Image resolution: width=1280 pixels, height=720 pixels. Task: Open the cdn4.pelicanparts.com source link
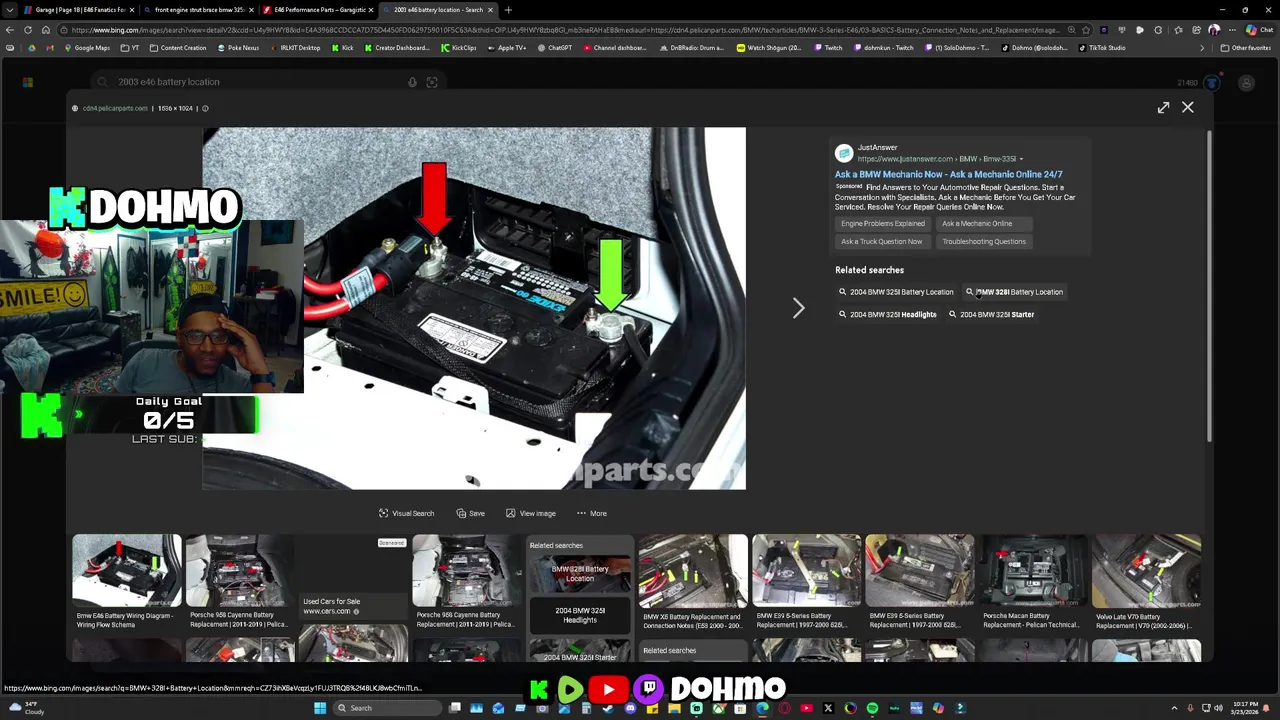point(115,108)
